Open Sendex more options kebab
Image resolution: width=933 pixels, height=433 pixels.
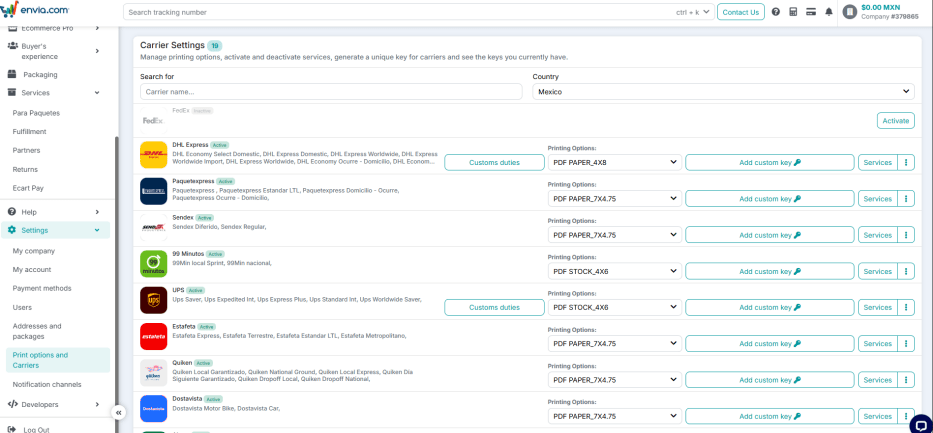click(x=906, y=235)
